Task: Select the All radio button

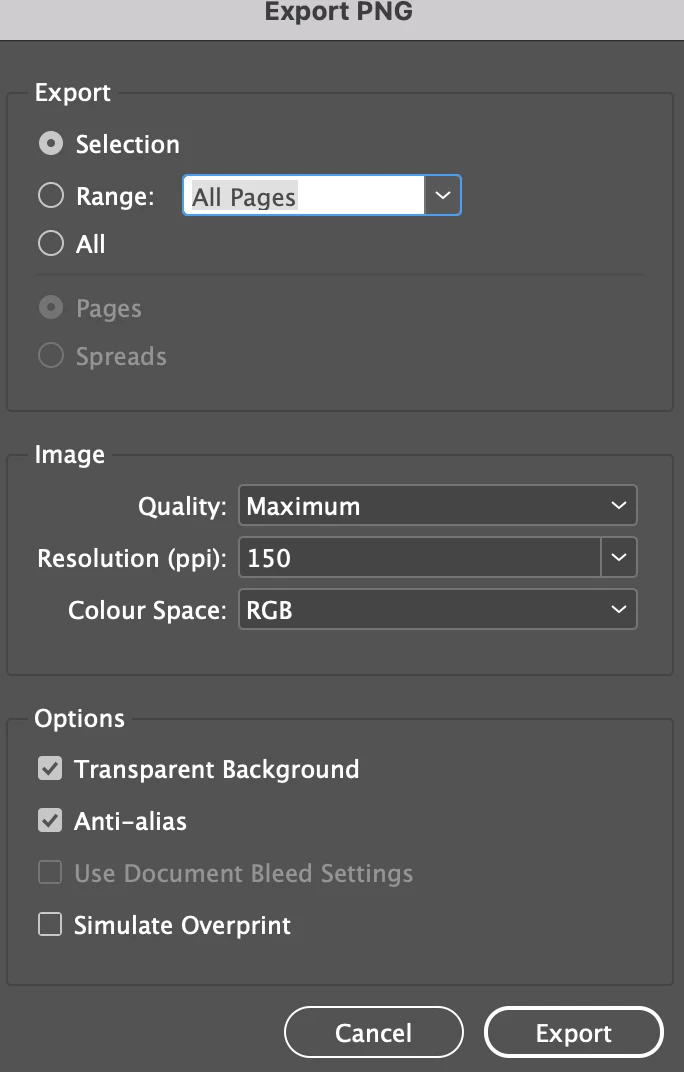Action: click(x=51, y=244)
